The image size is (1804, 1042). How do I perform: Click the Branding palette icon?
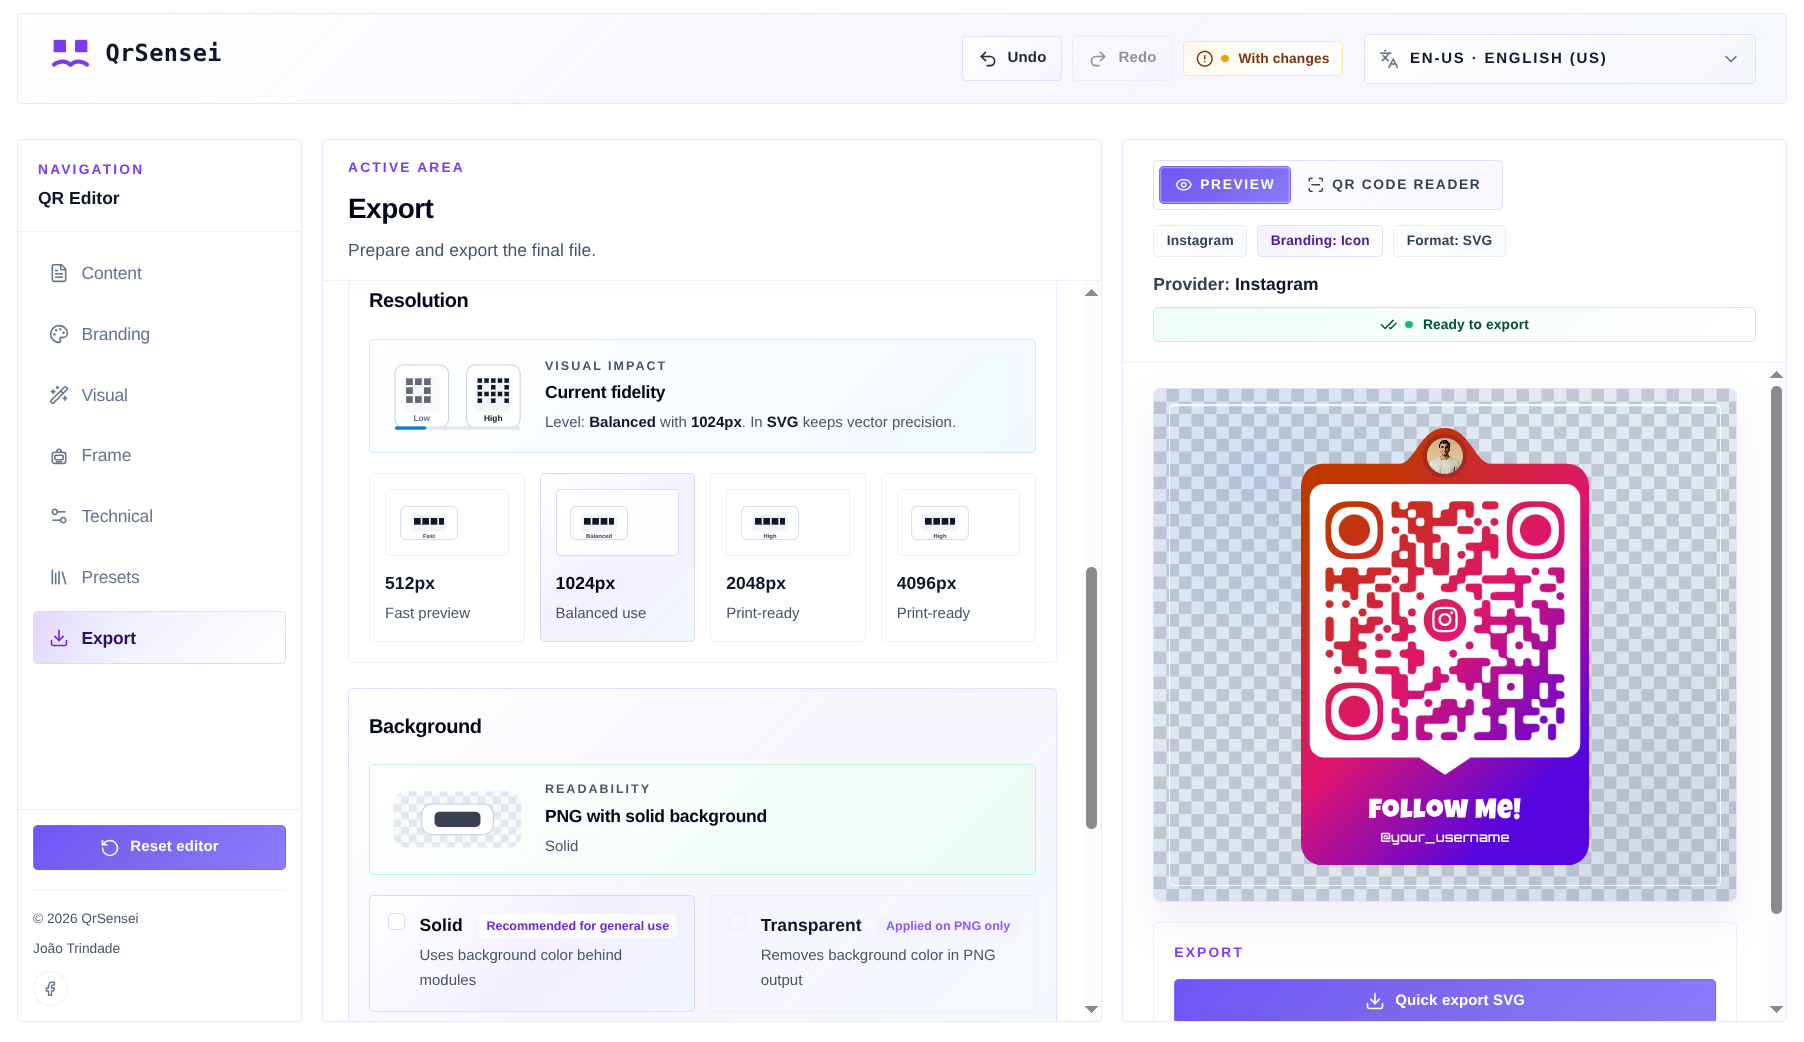[59, 334]
